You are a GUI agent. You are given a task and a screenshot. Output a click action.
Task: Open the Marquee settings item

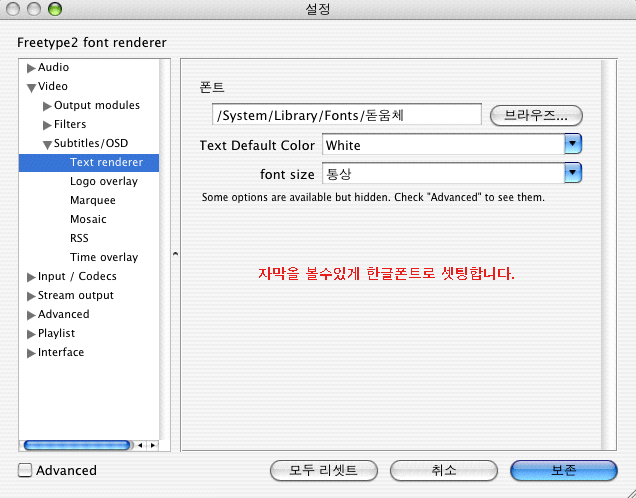92,201
